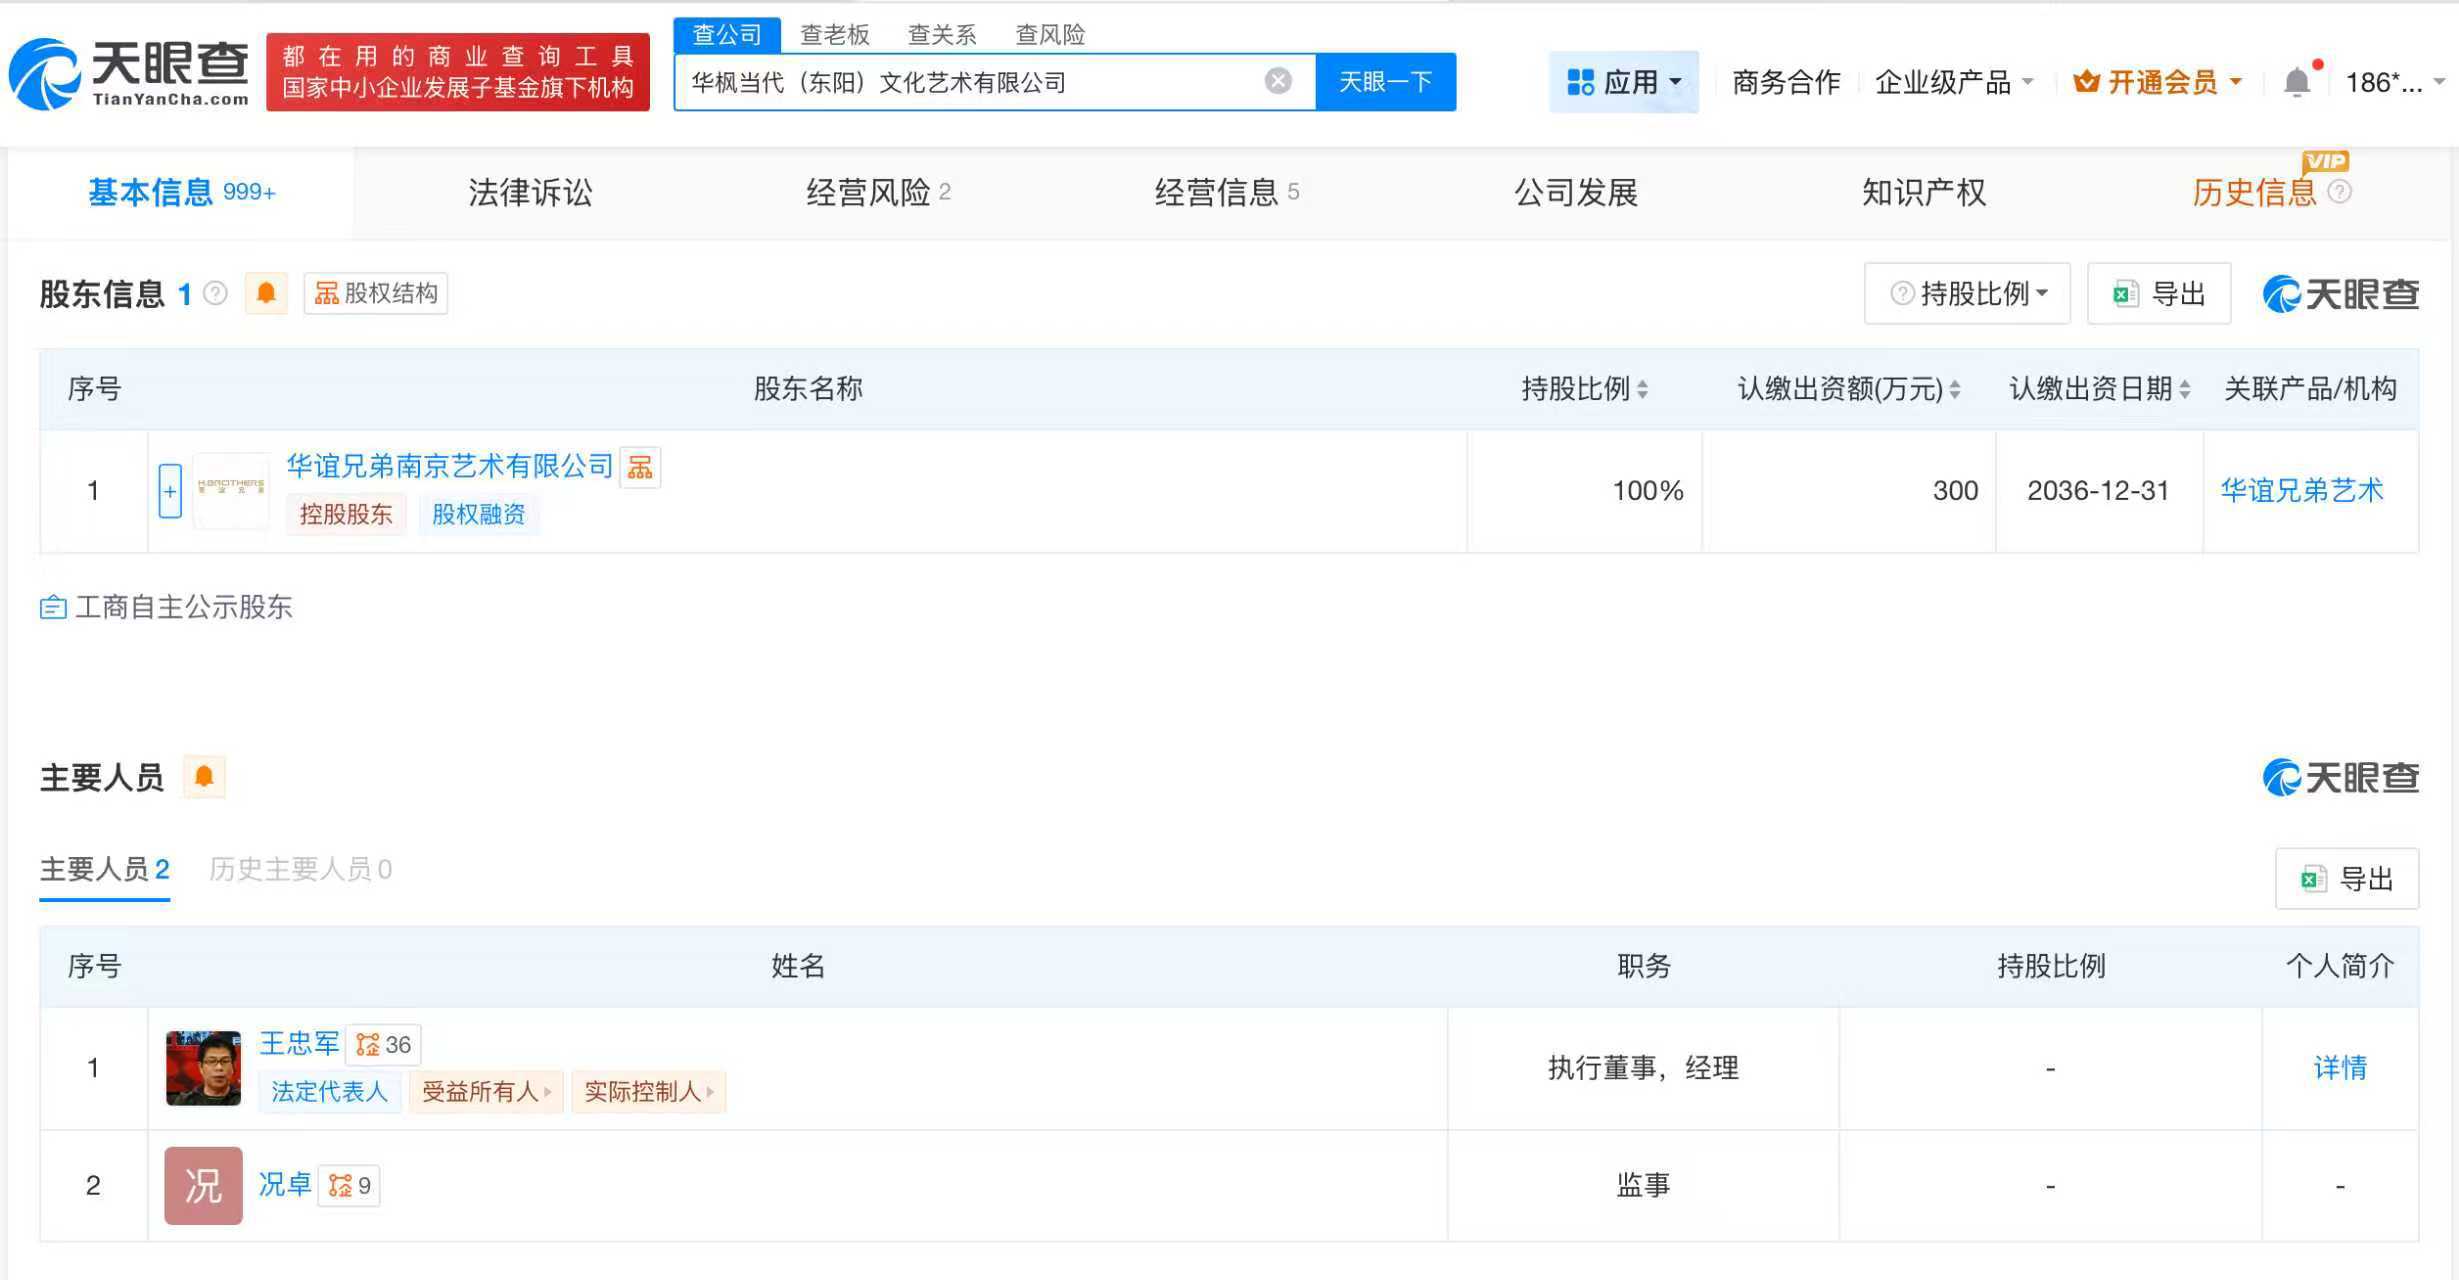Open the 华谊兄弟南京艺术有限公司 shareholder link
The width and height of the screenshot is (2459, 1280).
[448, 465]
